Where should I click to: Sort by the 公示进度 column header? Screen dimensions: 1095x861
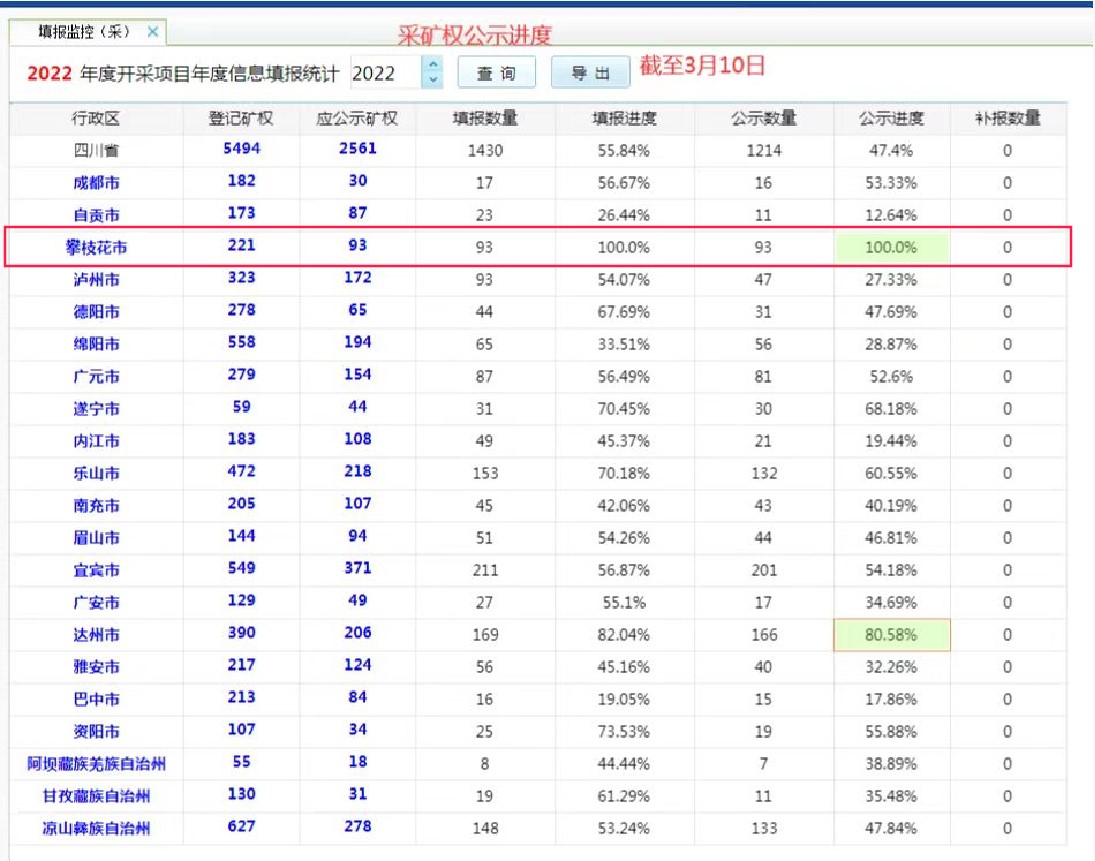pyautogui.click(x=891, y=119)
